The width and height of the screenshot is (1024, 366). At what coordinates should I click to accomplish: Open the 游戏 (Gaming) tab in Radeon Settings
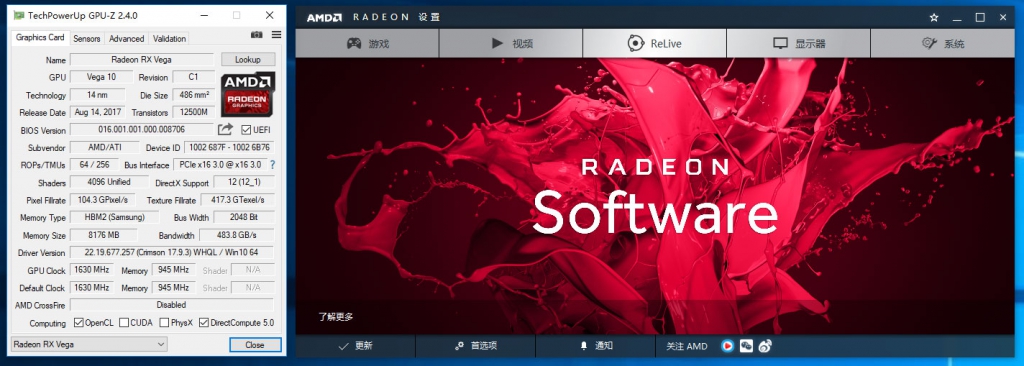367,44
